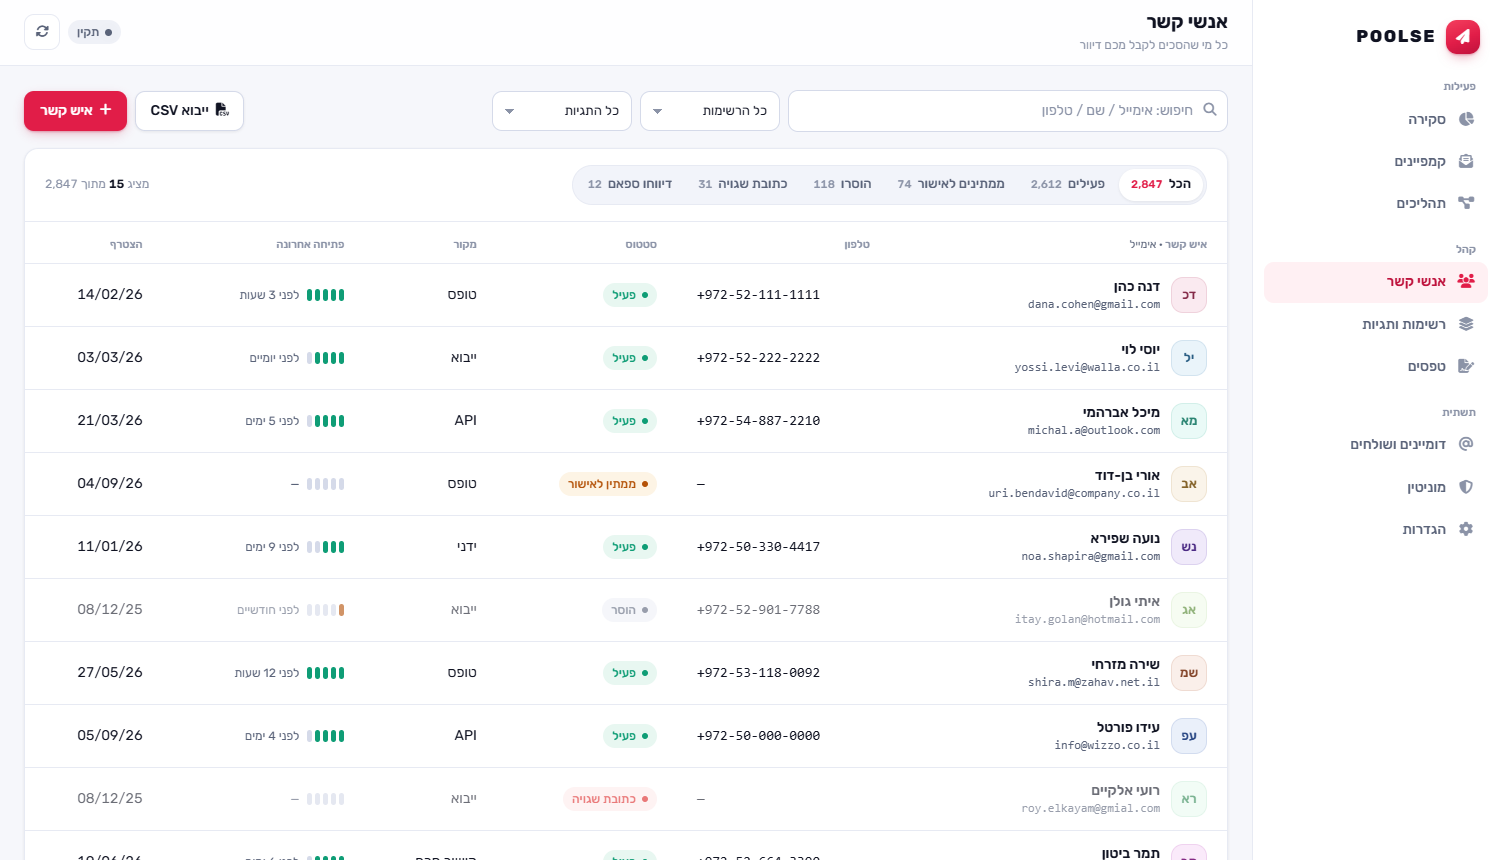Click engagement bars beside לפני 12 שעות

coord(326,673)
